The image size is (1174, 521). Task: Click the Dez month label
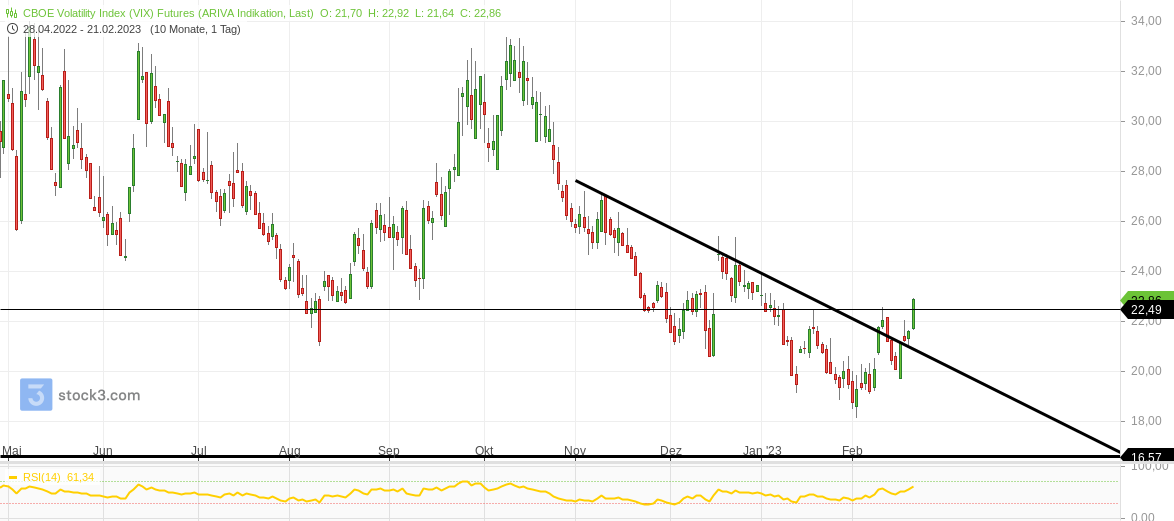pos(671,451)
